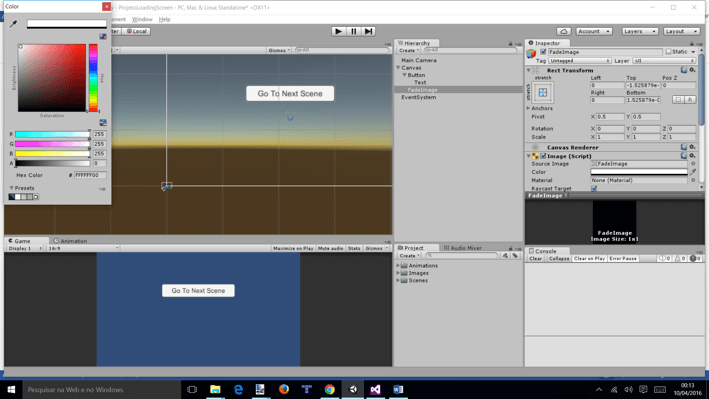Image resolution: width=709 pixels, height=399 pixels.
Task: Click the Cloud services icon
Action: (x=563, y=31)
